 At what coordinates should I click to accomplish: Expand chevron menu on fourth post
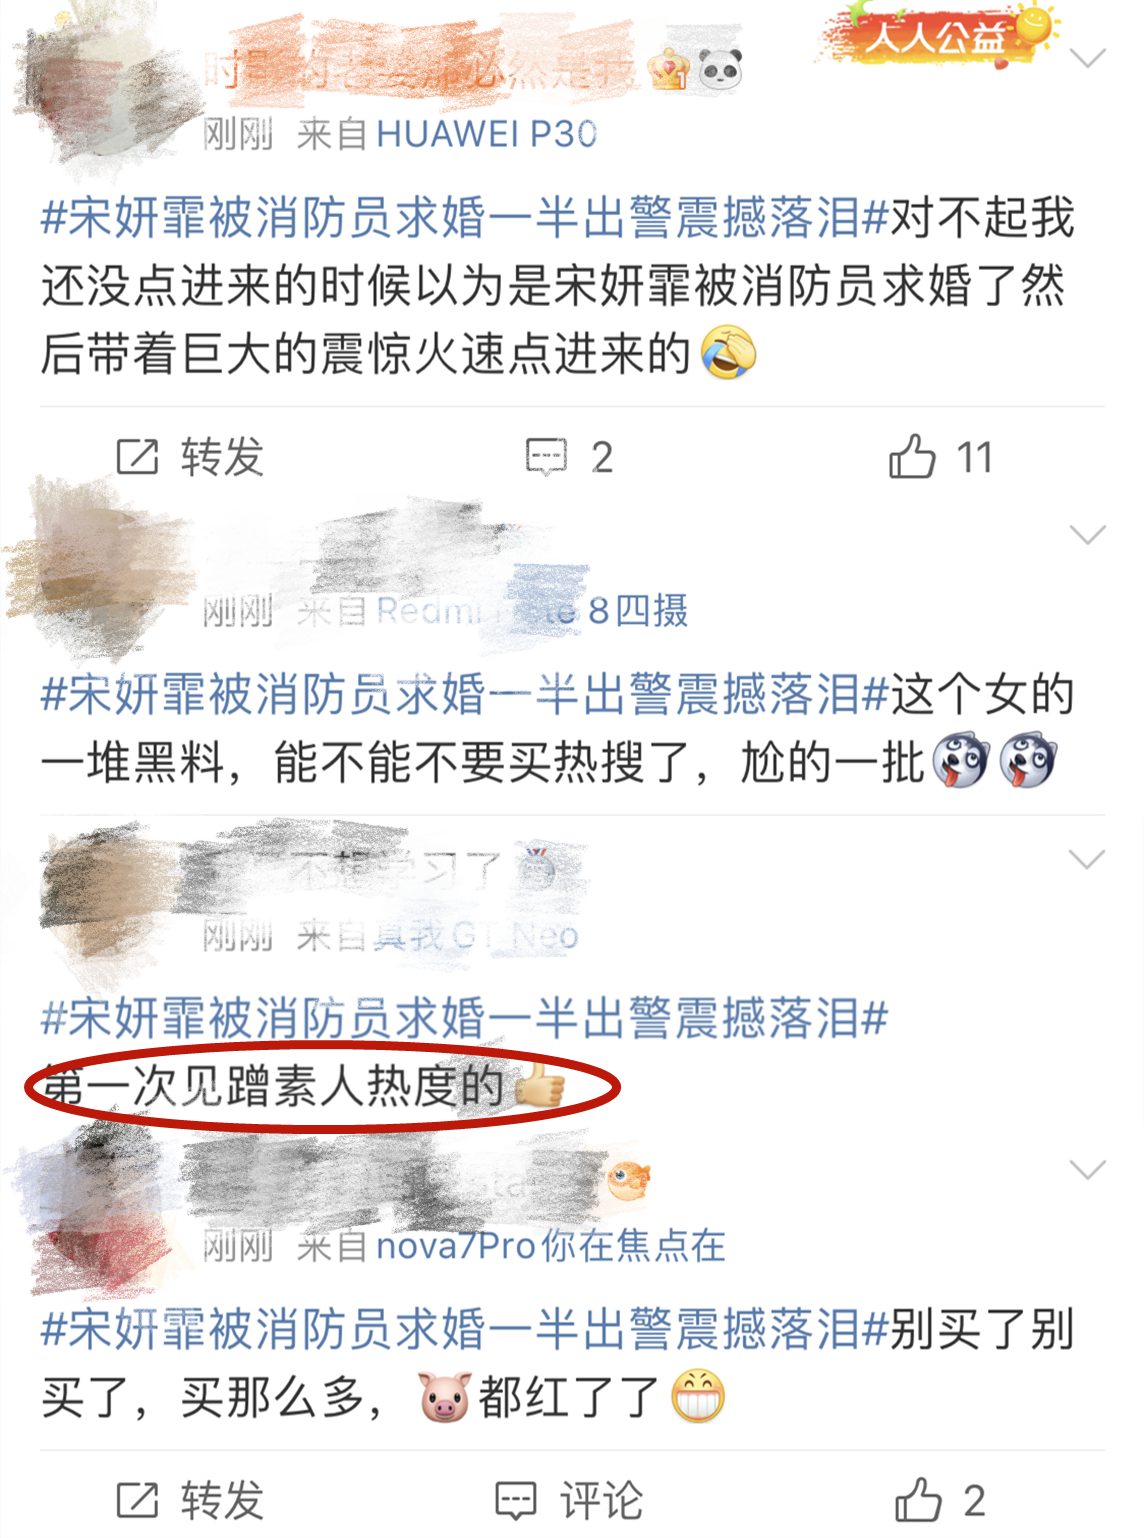click(1087, 1170)
